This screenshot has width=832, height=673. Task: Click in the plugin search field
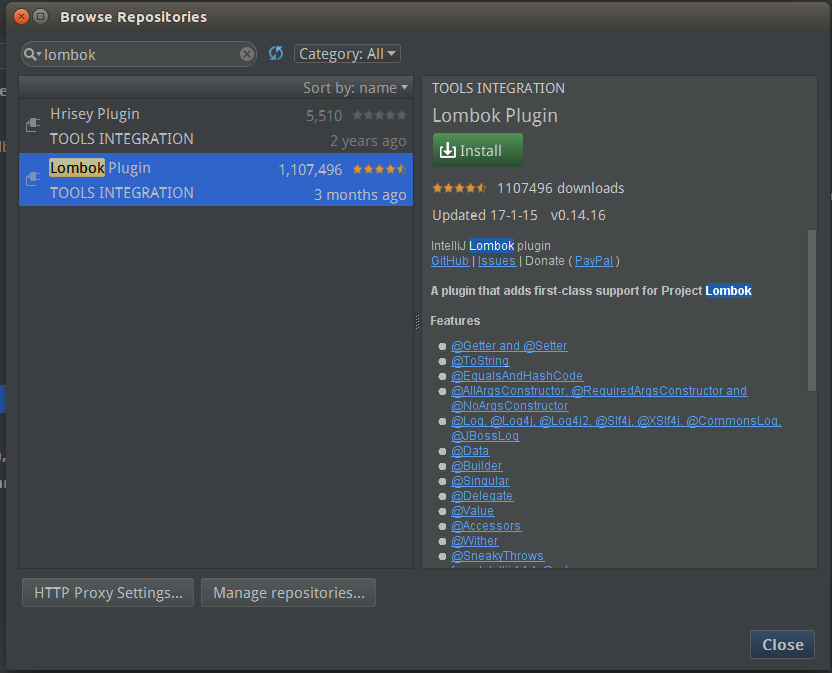(140, 54)
